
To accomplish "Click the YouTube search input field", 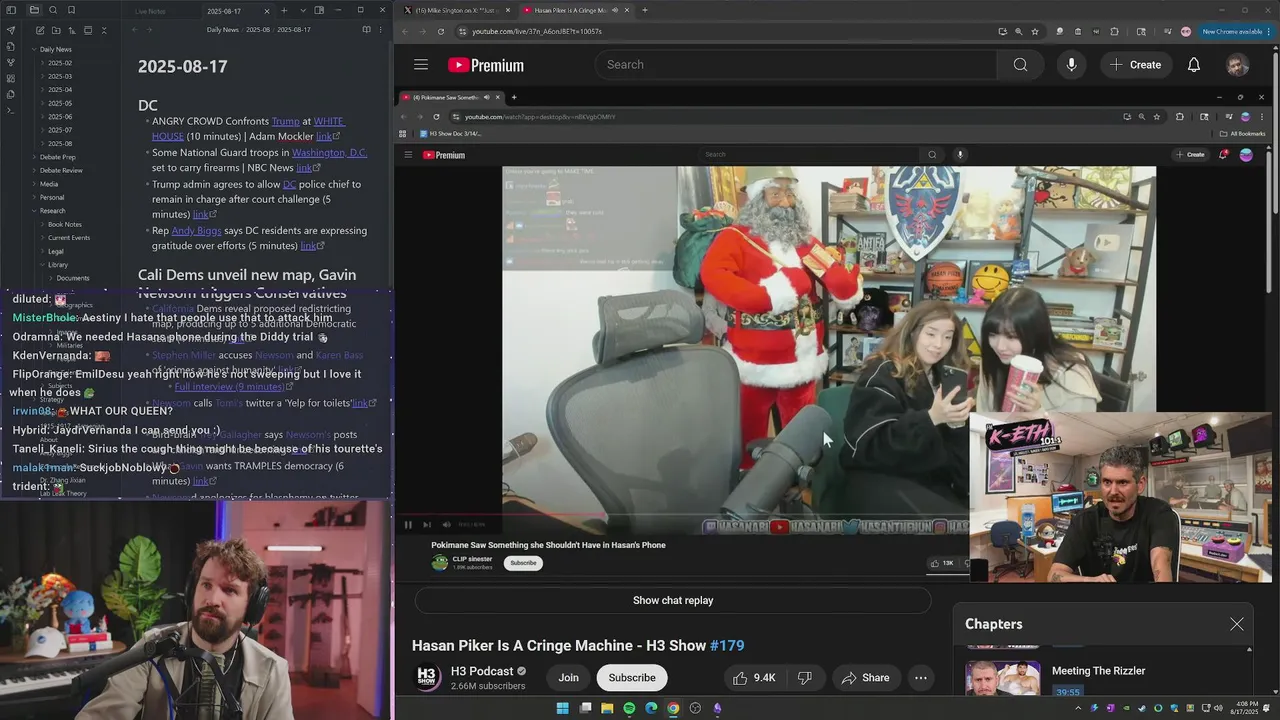I will point(796,65).
